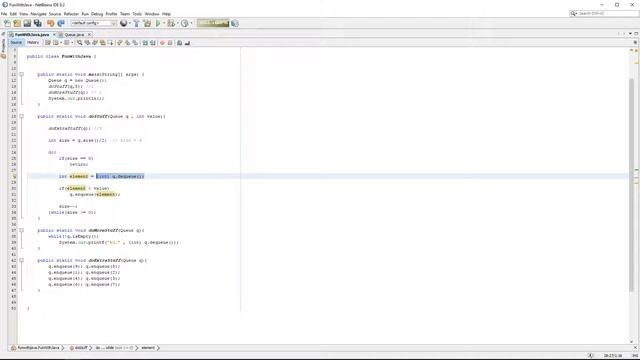Click the Comment icon in editor toolbar
This screenshot has height=360, width=640.
(x=180, y=42)
